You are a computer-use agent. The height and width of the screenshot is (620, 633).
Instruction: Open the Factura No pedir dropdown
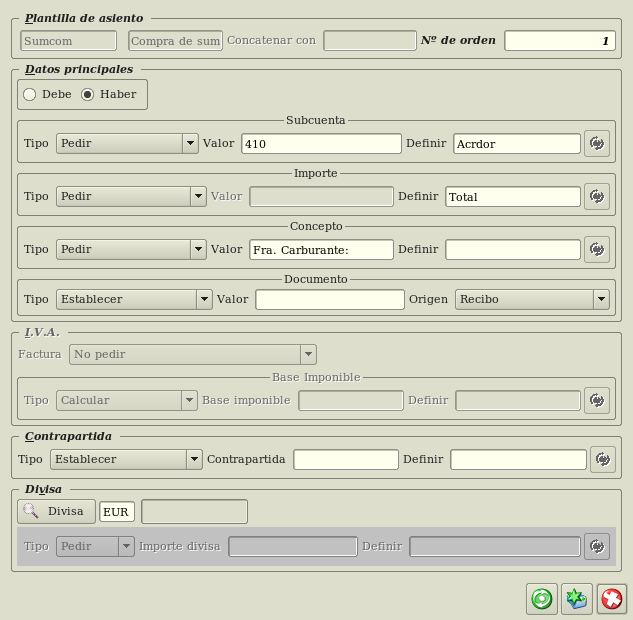pyautogui.click(x=193, y=354)
